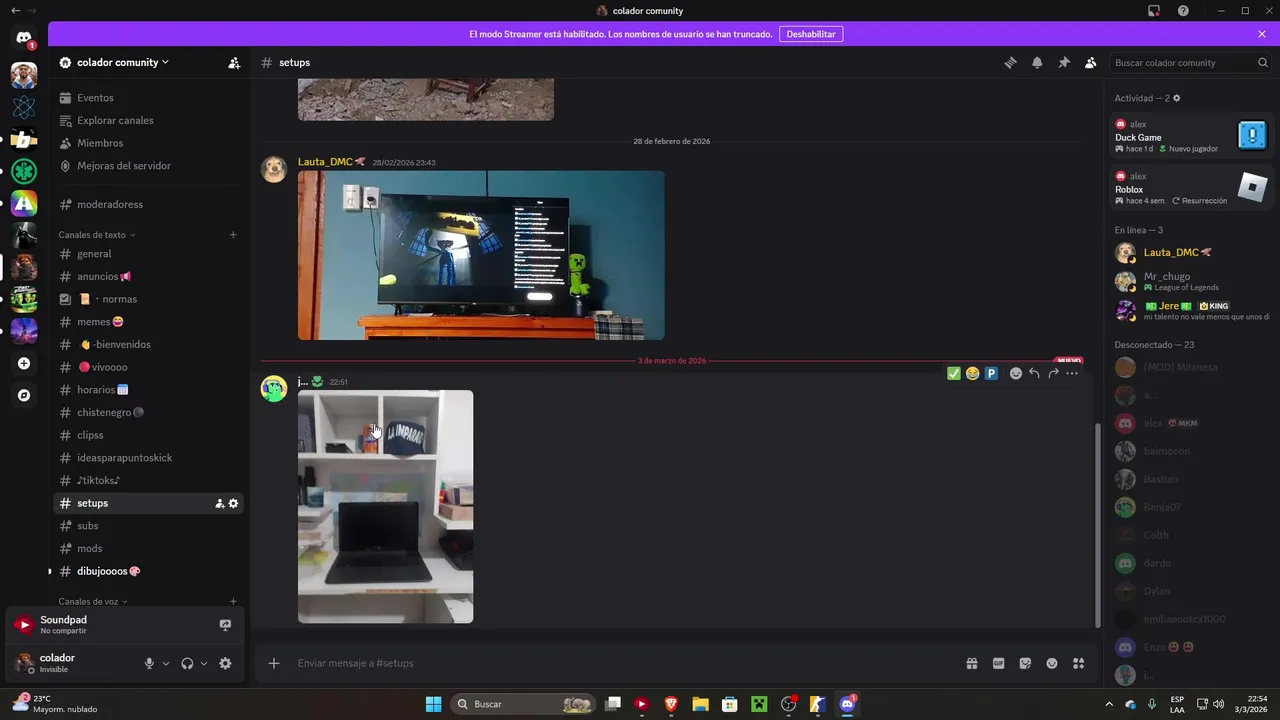
Task: Open Windows Start menu
Action: [433, 704]
